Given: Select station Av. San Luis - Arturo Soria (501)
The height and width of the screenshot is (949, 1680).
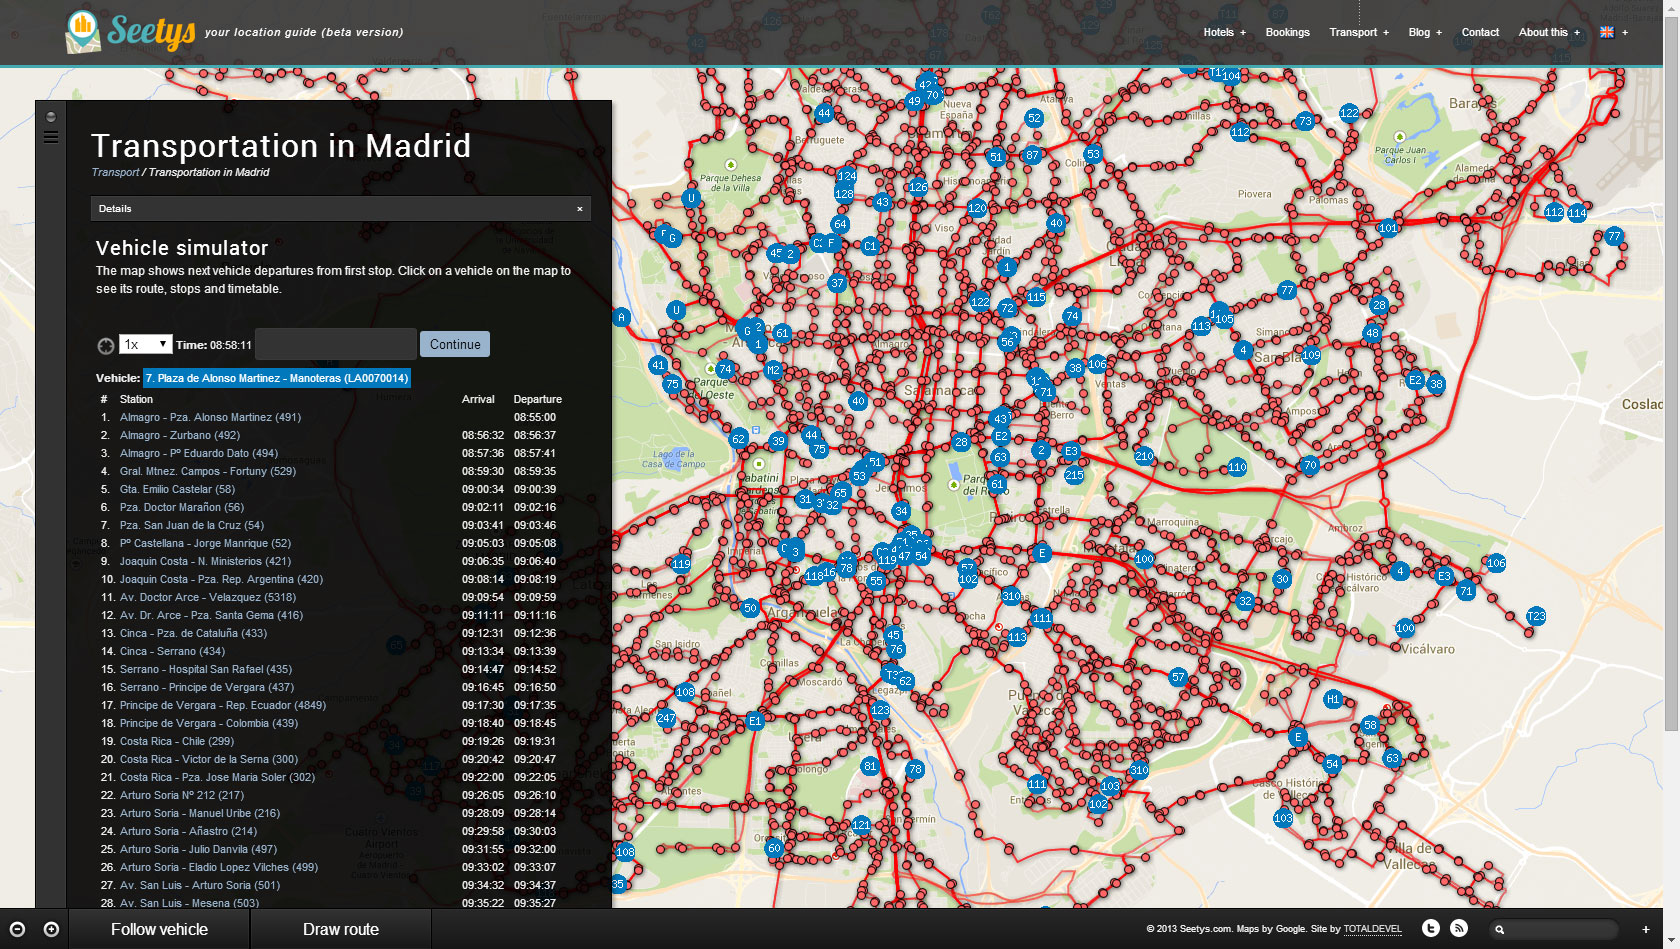Looking at the screenshot, I should click(200, 885).
